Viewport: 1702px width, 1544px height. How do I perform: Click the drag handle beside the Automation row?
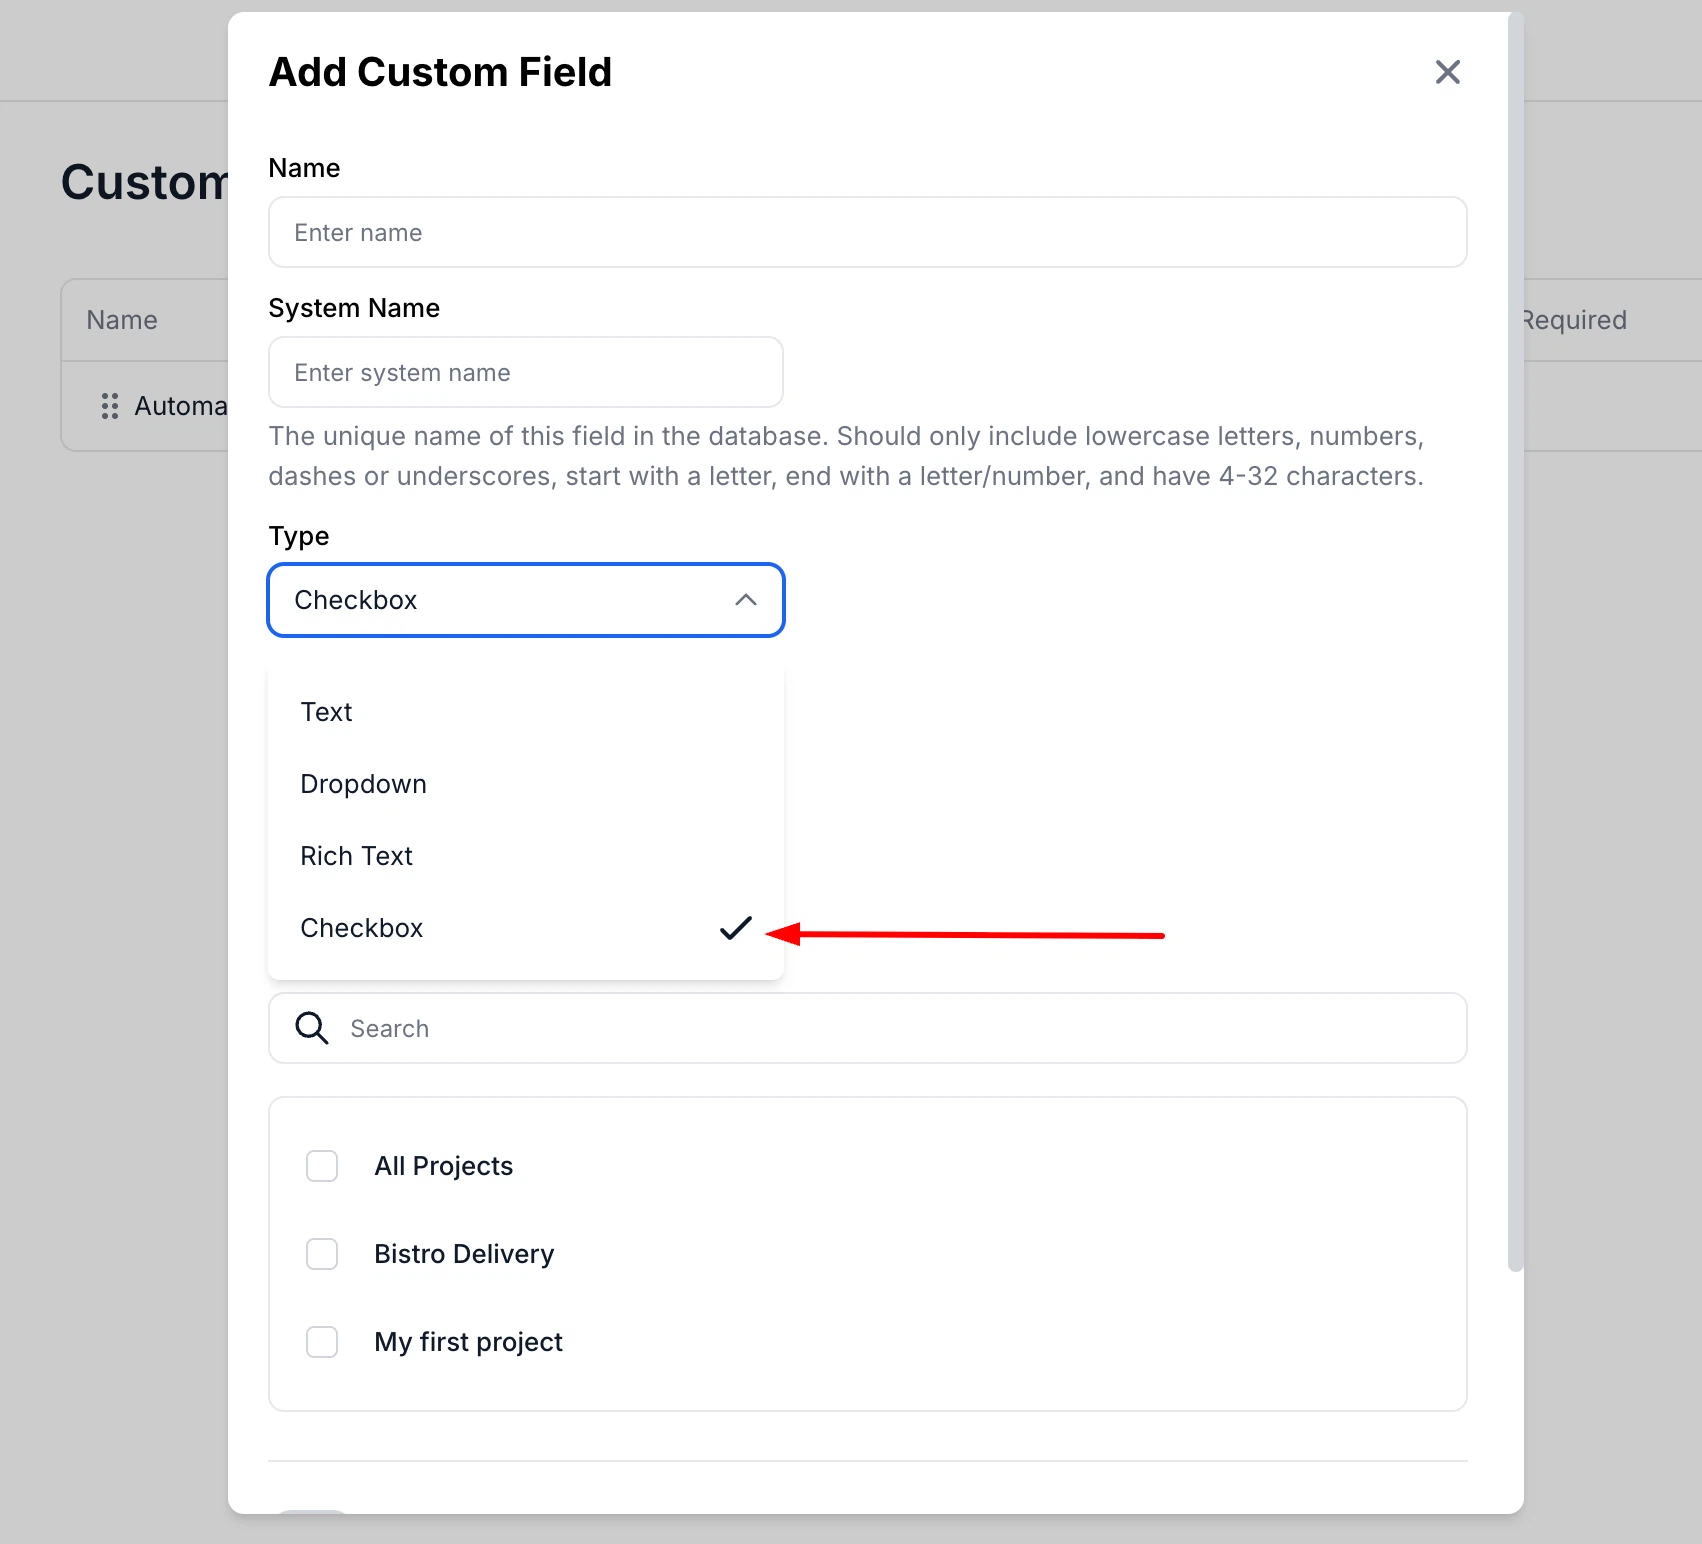(109, 406)
